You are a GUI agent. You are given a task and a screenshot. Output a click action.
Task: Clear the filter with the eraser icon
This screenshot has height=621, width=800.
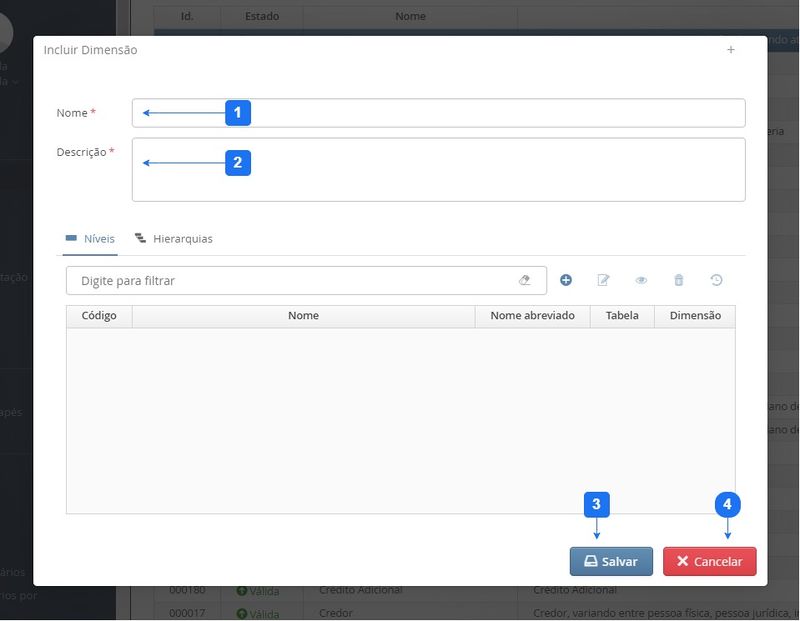point(525,281)
